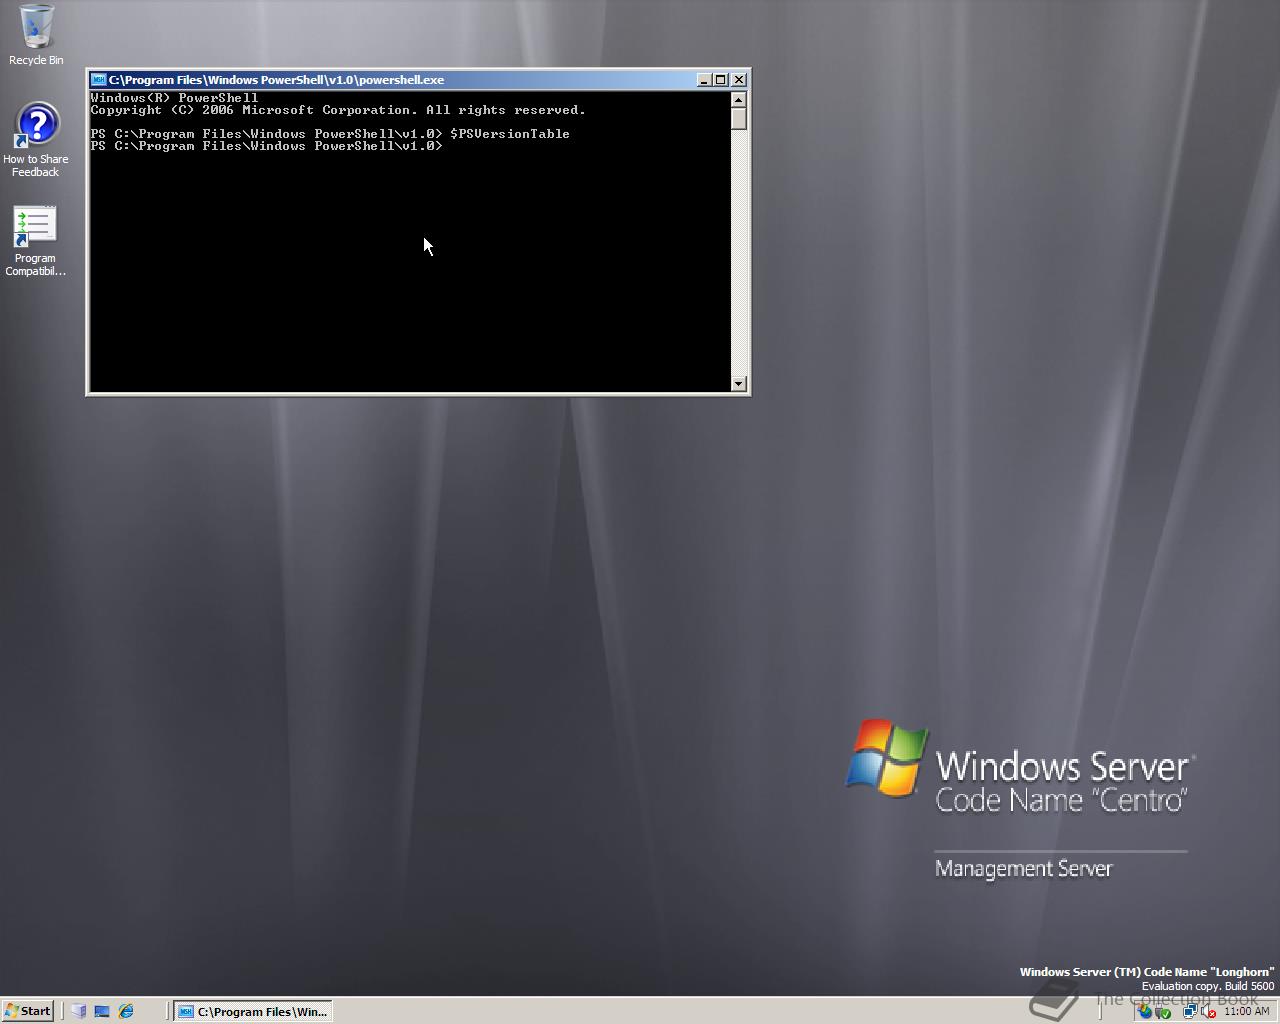Click the Windows Update tray icon

(x=1144, y=1011)
